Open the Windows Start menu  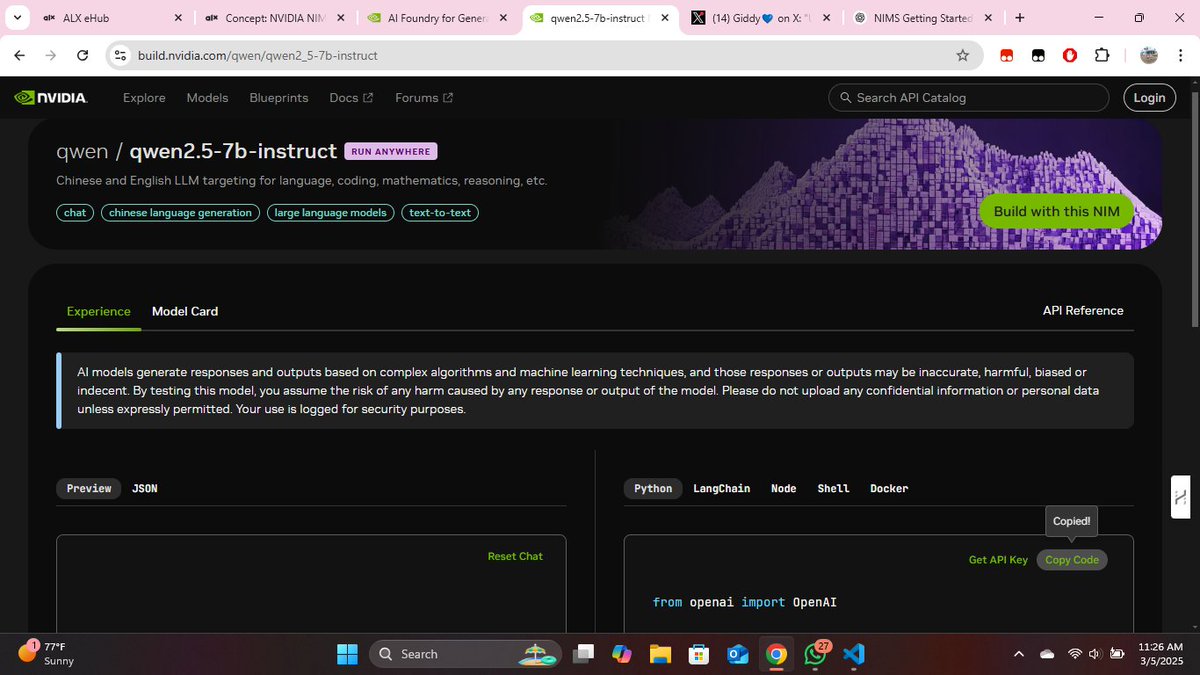347,654
